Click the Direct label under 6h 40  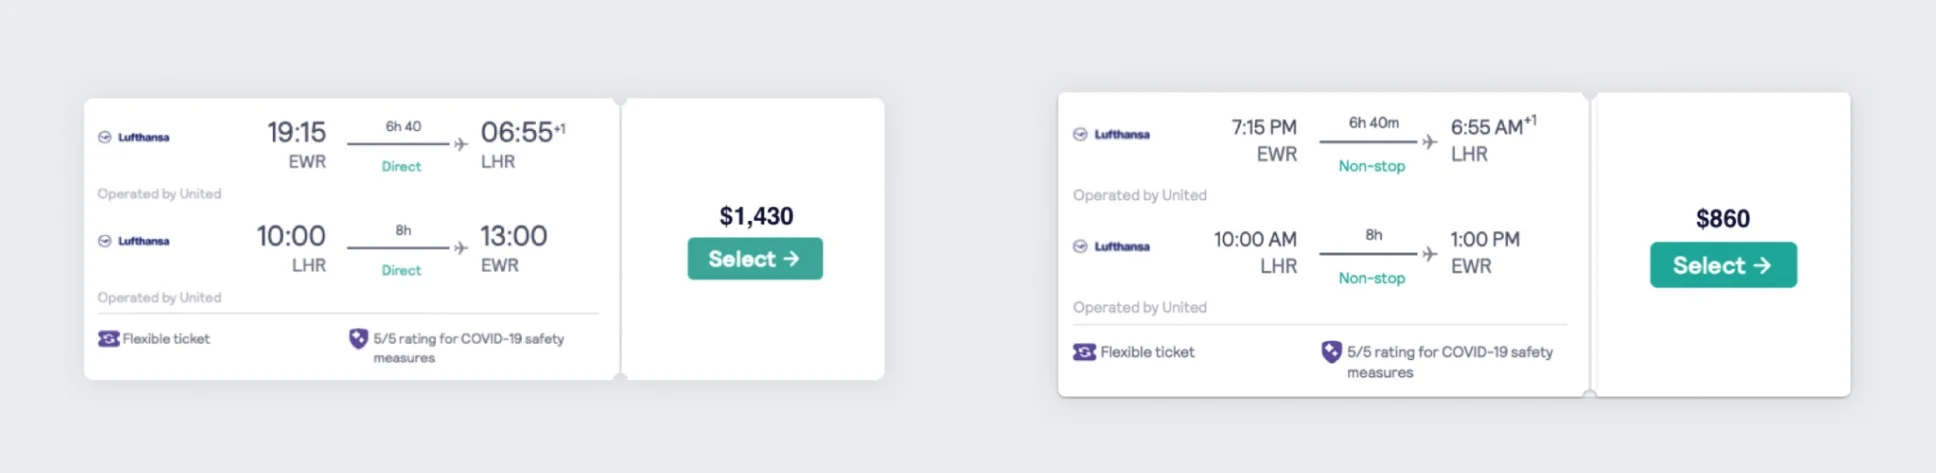click(x=401, y=167)
